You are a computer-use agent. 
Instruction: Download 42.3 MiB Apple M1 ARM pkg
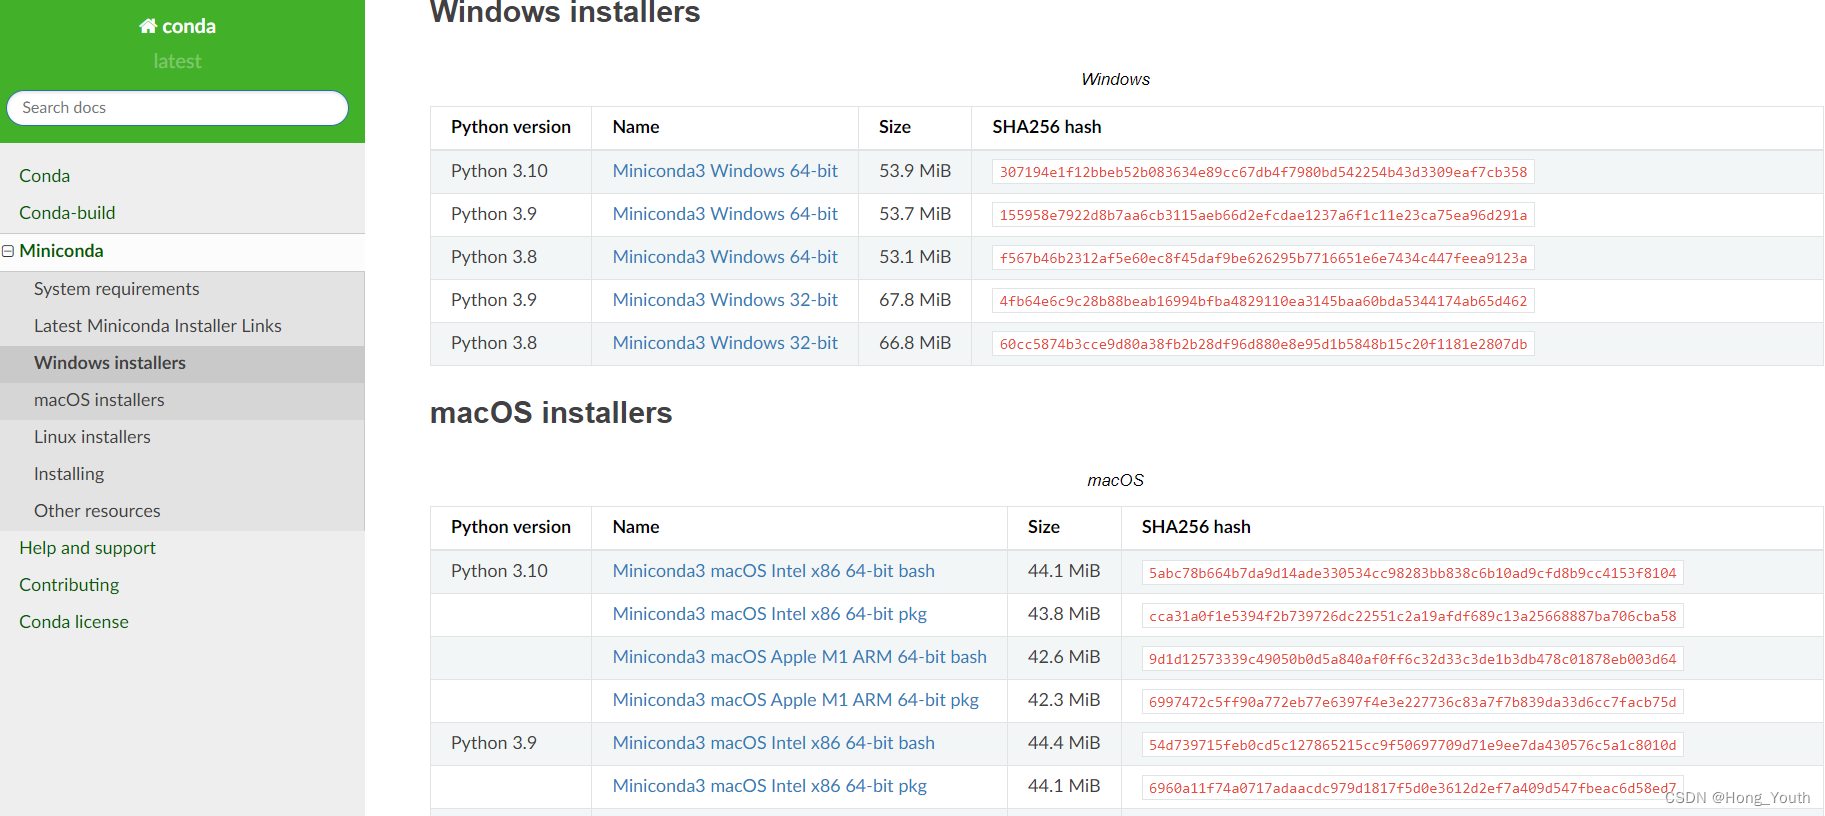[x=796, y=700]
